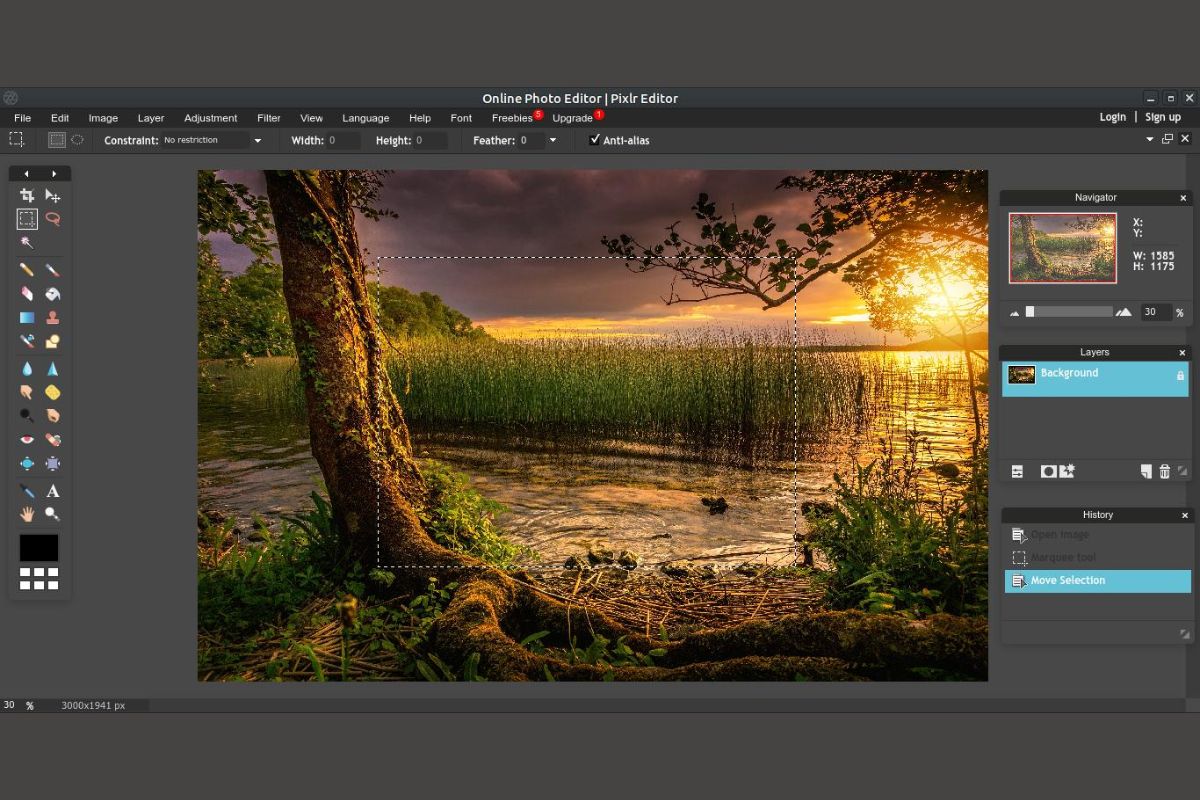
Task: Unlock the Background layer via lock icon
Action: click(1180, 375)
